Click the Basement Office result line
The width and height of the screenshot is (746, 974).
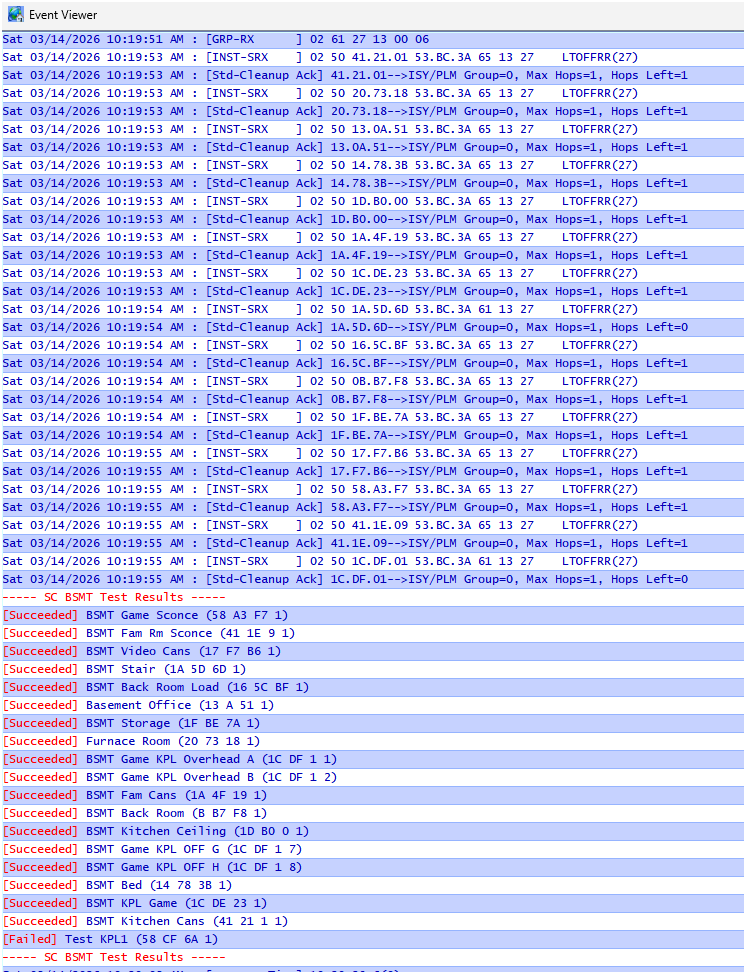(x=138, y=705)
